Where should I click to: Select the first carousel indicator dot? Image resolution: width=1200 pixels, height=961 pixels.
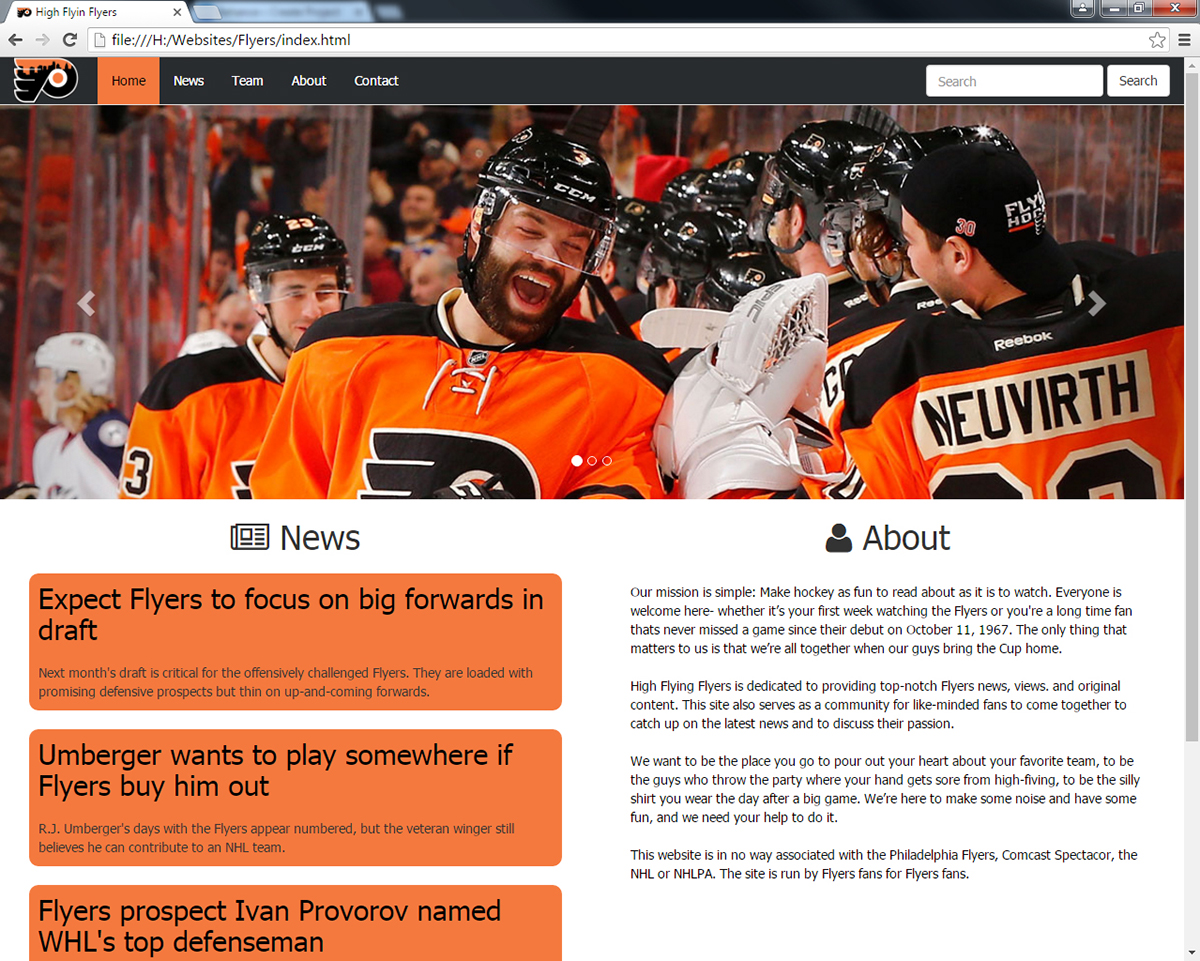(x=577, y=461)
